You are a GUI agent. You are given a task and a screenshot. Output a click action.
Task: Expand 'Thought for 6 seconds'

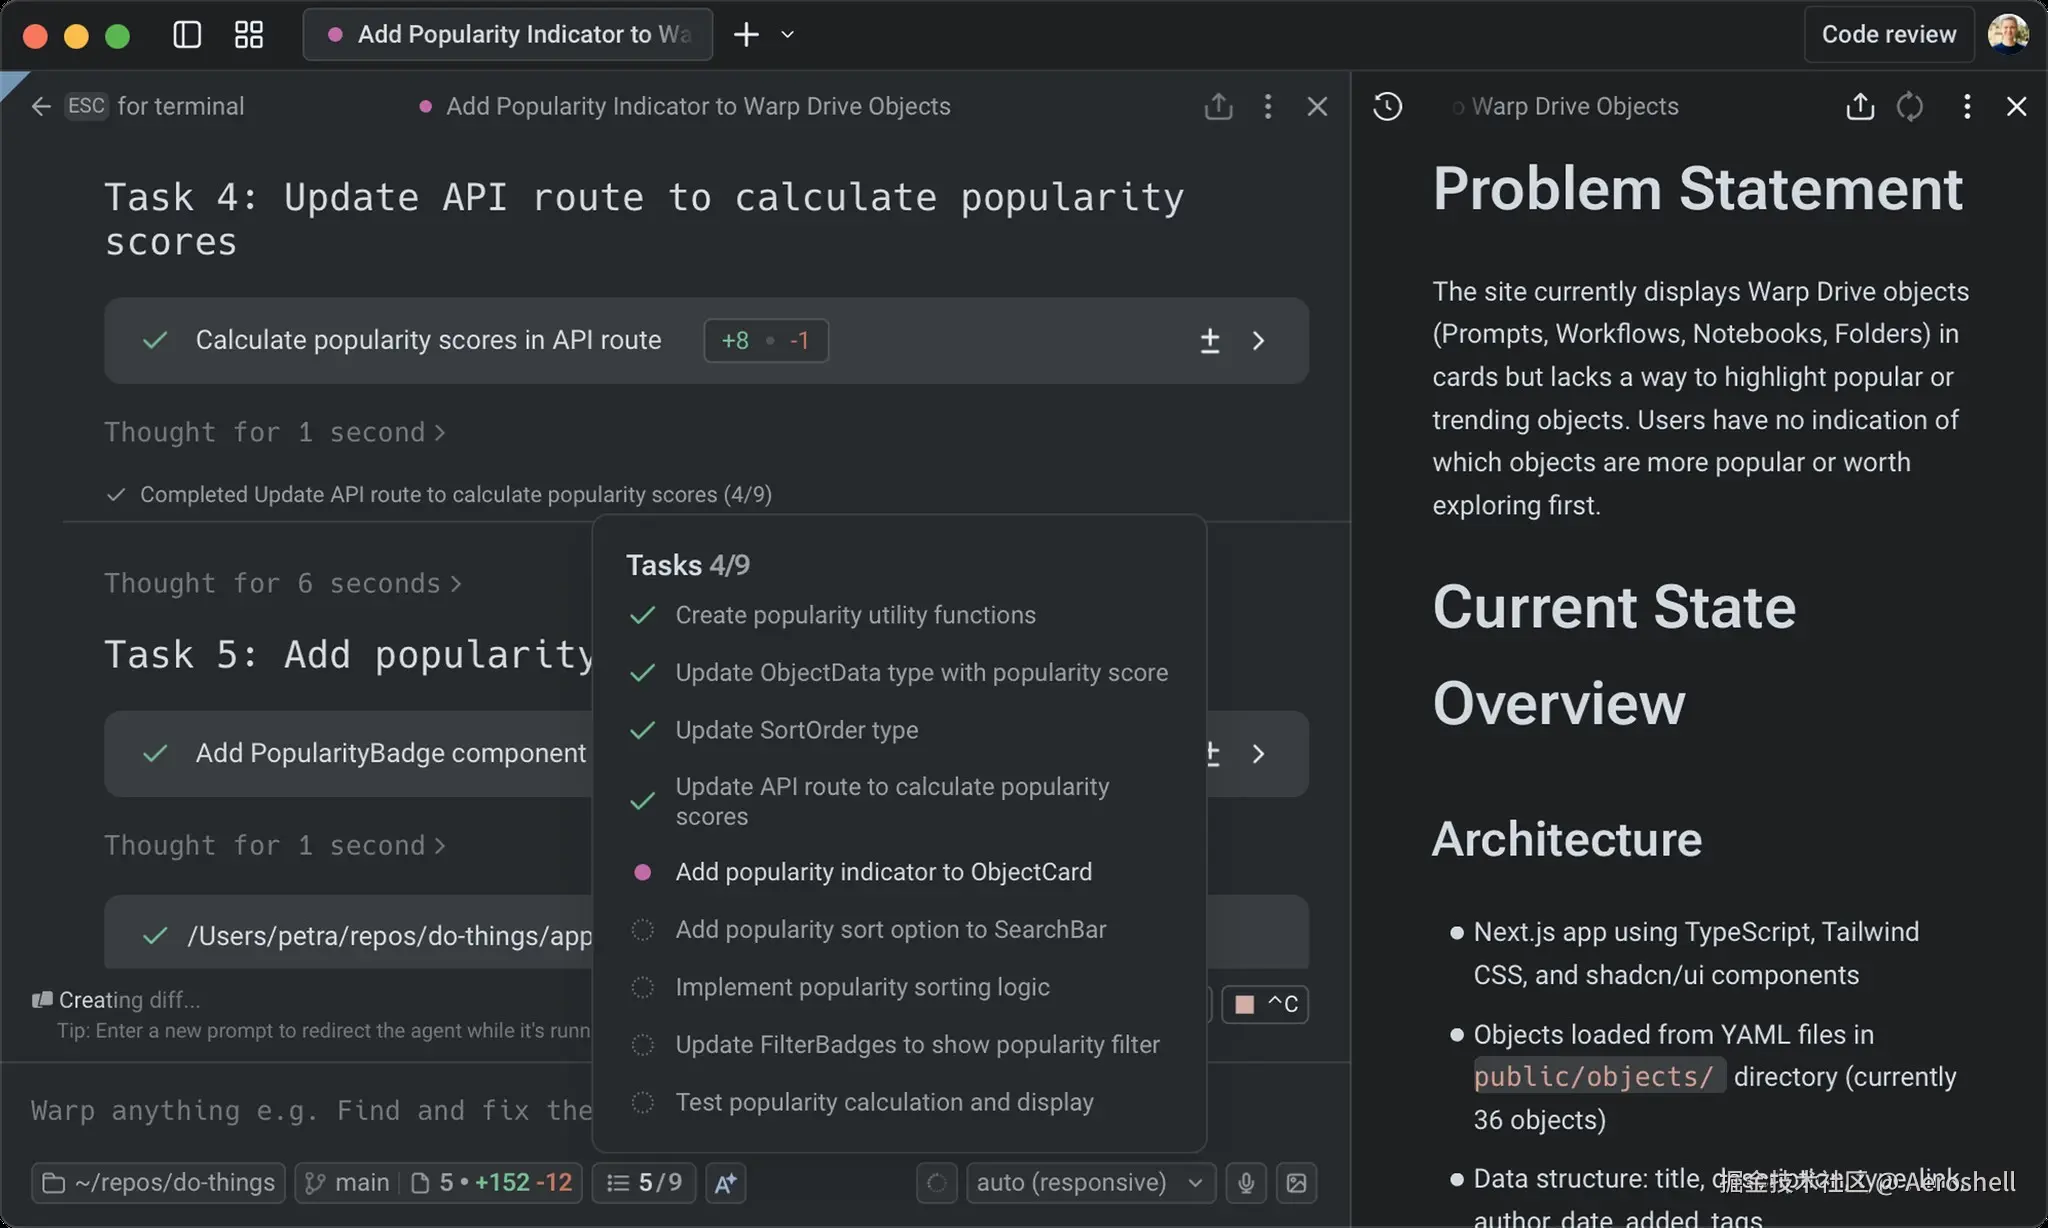(x=282, y=583)
